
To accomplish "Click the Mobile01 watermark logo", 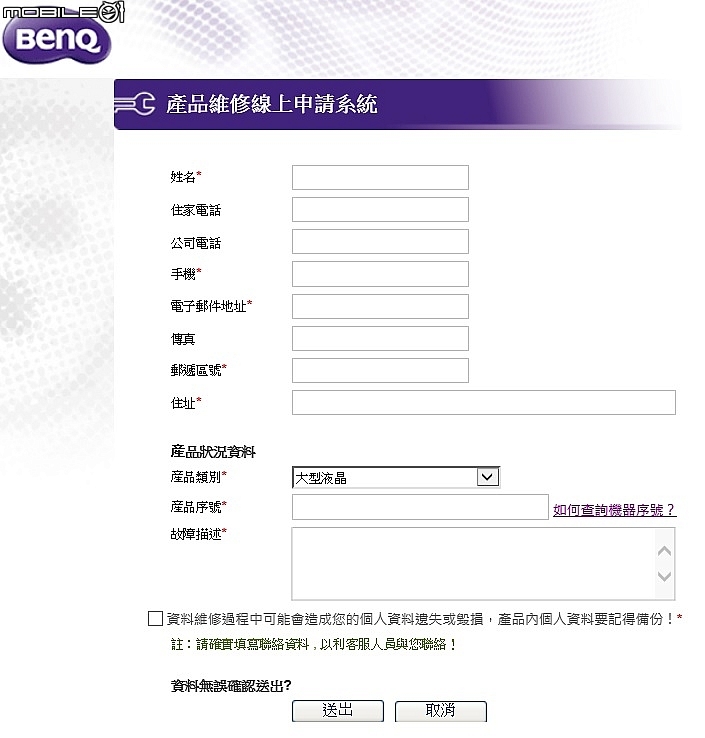I will pyautogui.click(x=64, y=11).
